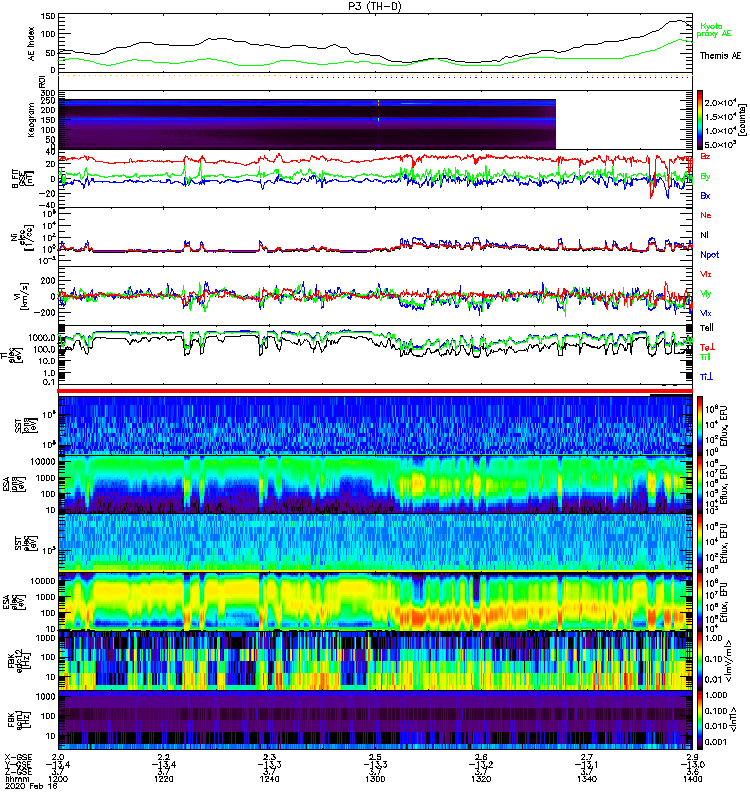750x800 pixels.
Task: Click the plot title P3 (TH-D)
Action: coord(375,6)
